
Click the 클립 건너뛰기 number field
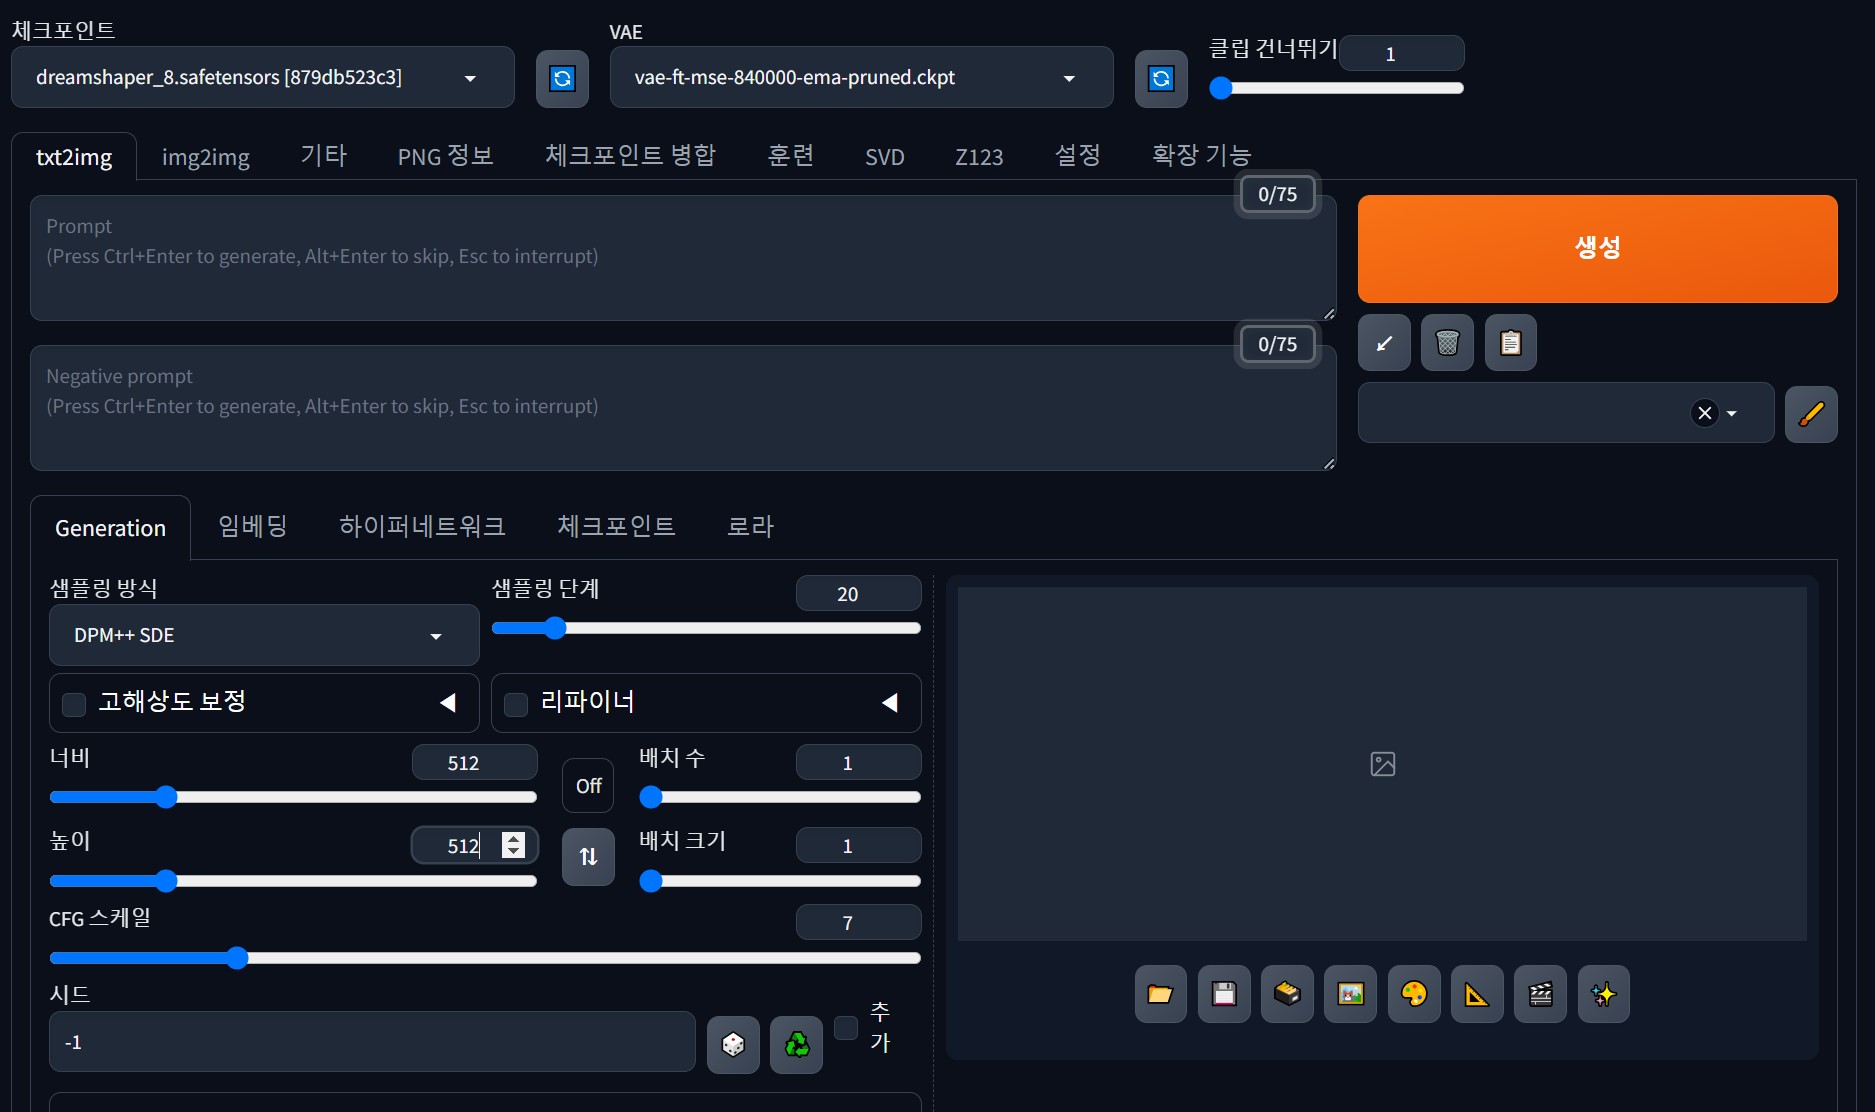point(1401,53)
